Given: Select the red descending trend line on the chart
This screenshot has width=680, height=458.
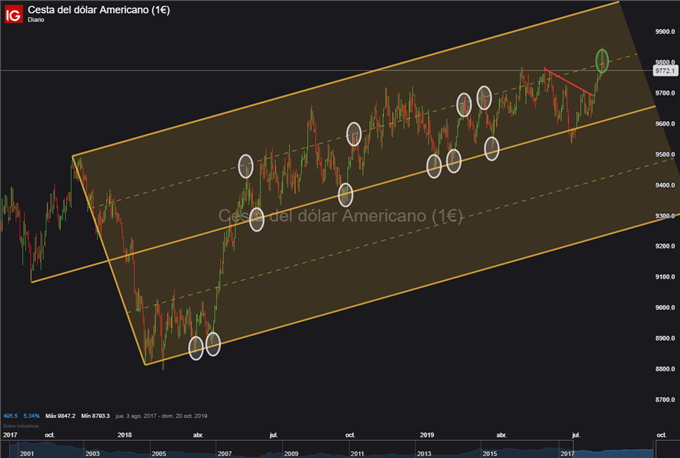Looking at the screenshot, I should [569, 82].
